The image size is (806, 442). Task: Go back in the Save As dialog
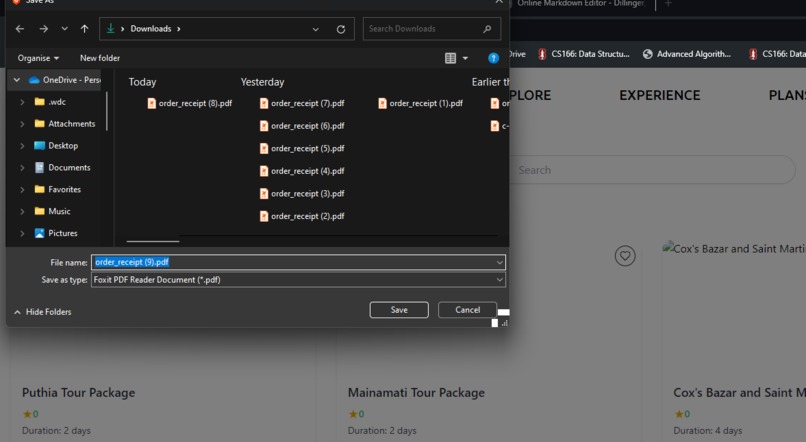20,29
